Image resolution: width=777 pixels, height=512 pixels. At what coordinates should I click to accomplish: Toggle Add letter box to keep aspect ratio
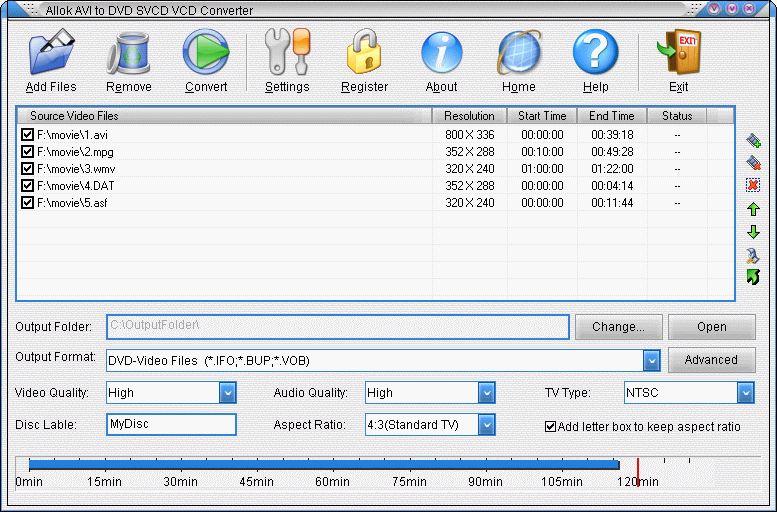coord(550,427)
